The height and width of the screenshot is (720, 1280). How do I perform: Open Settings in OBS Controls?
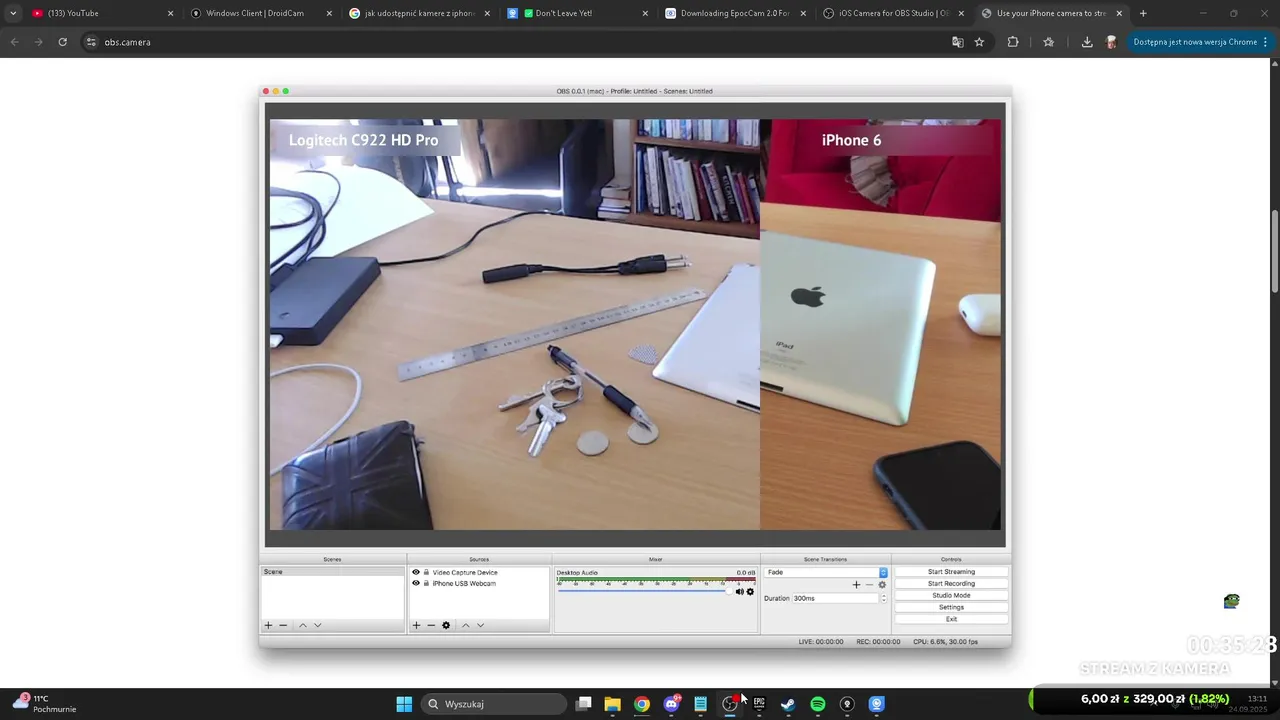[951, 607]
